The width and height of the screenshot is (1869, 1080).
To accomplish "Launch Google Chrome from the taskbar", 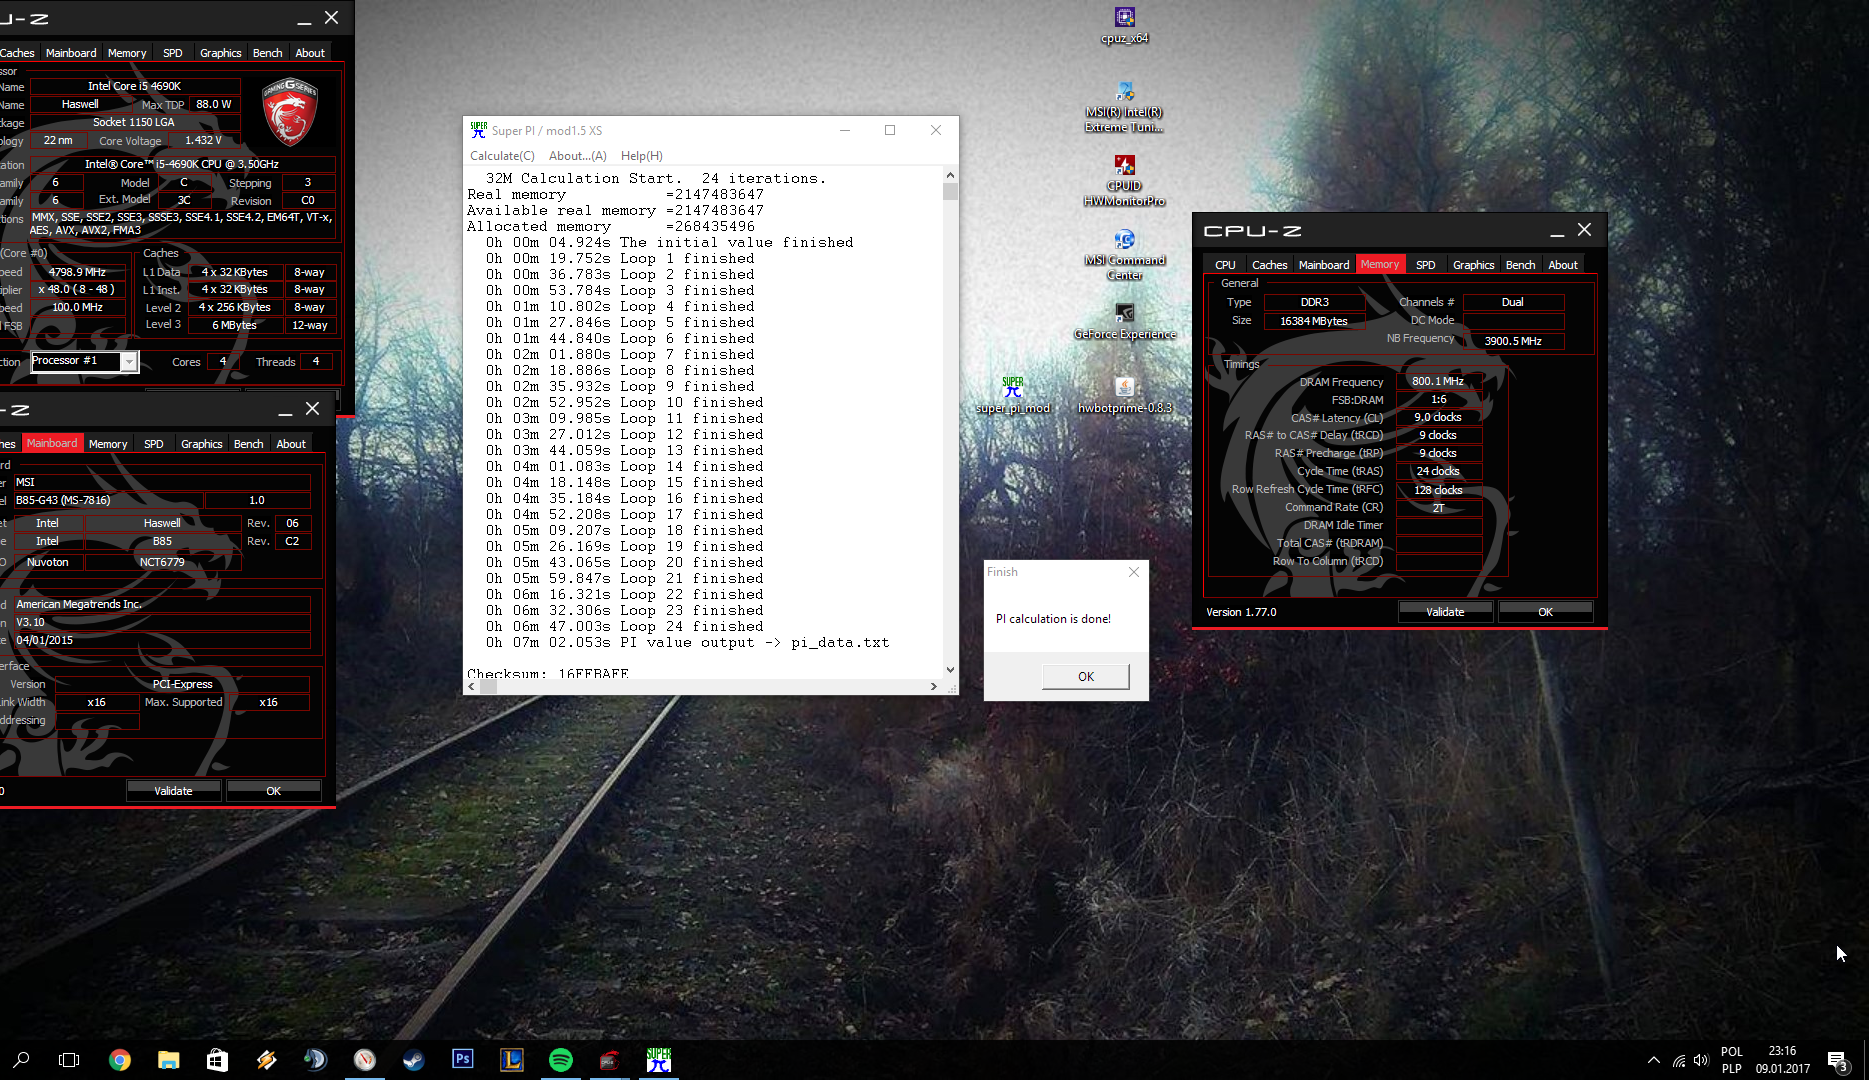I will tap(119, 1060).
